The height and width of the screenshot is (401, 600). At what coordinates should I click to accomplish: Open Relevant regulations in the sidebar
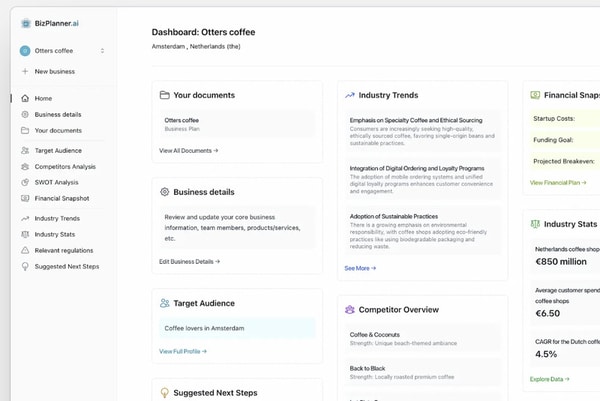[x=65, y=250]
